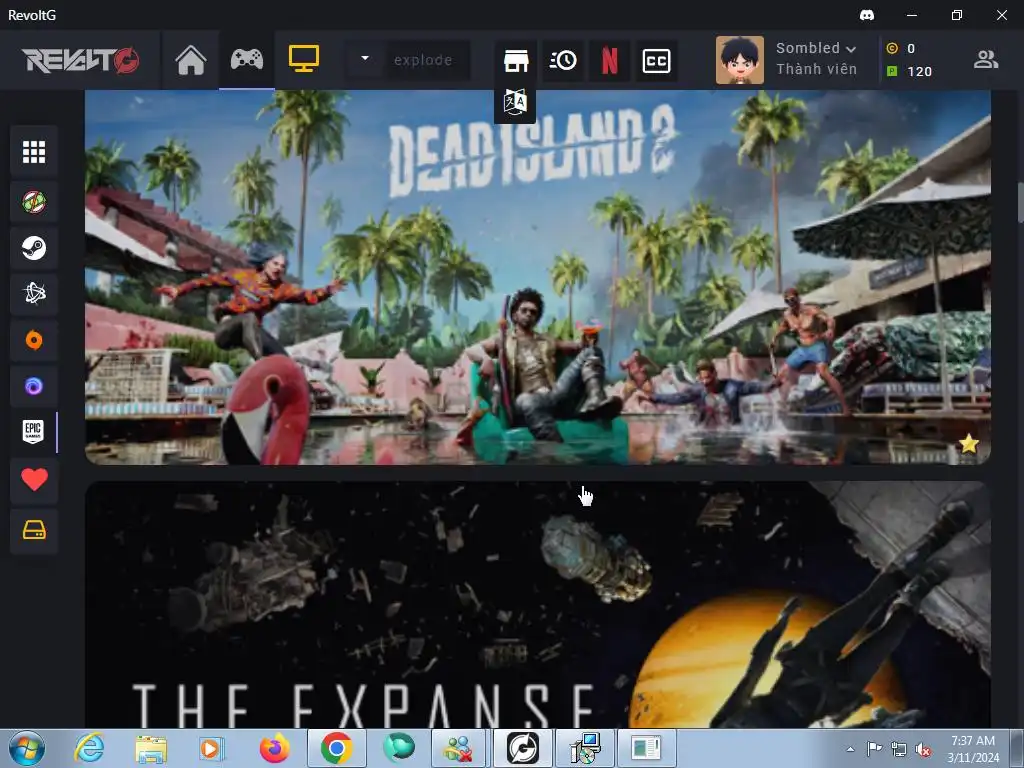1024x768 pixels.
Task: Click the points balance showing 120
Action: pos(909,71)
